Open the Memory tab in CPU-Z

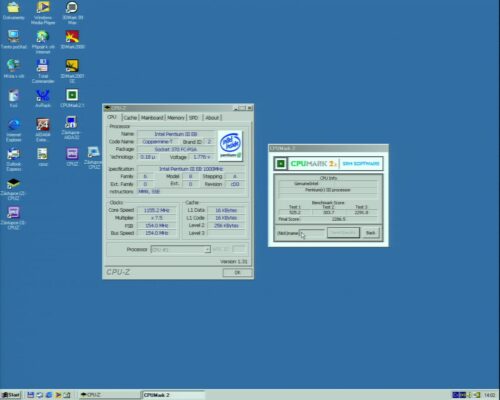point(176,118)
